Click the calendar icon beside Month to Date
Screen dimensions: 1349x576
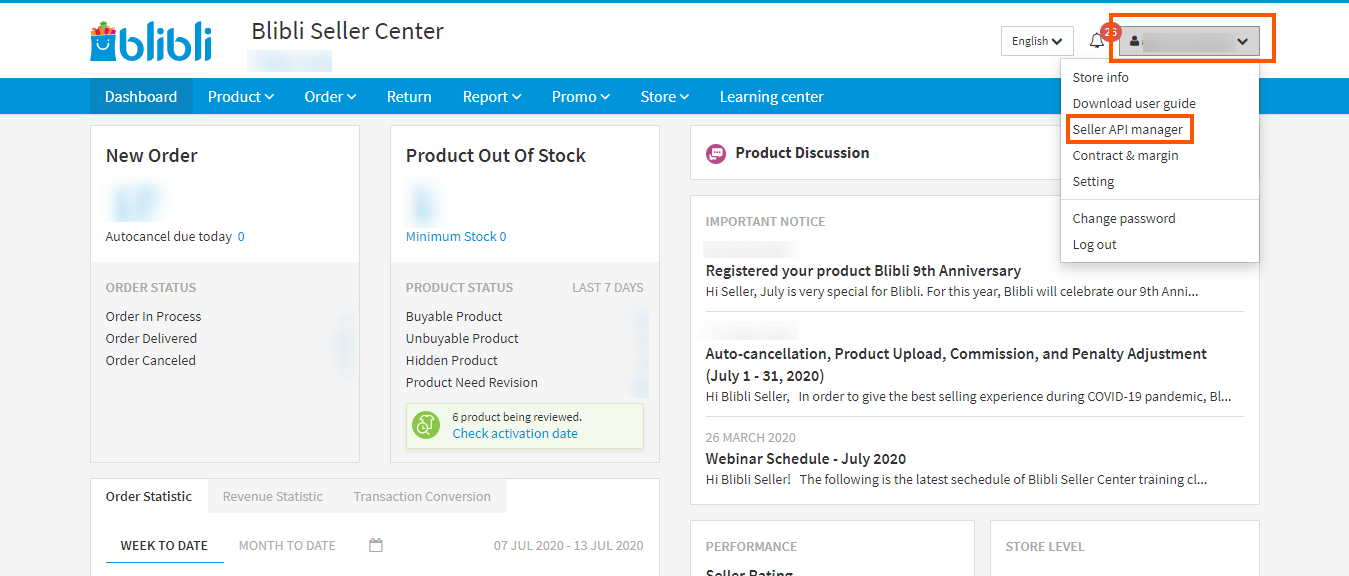click(376, 545)
